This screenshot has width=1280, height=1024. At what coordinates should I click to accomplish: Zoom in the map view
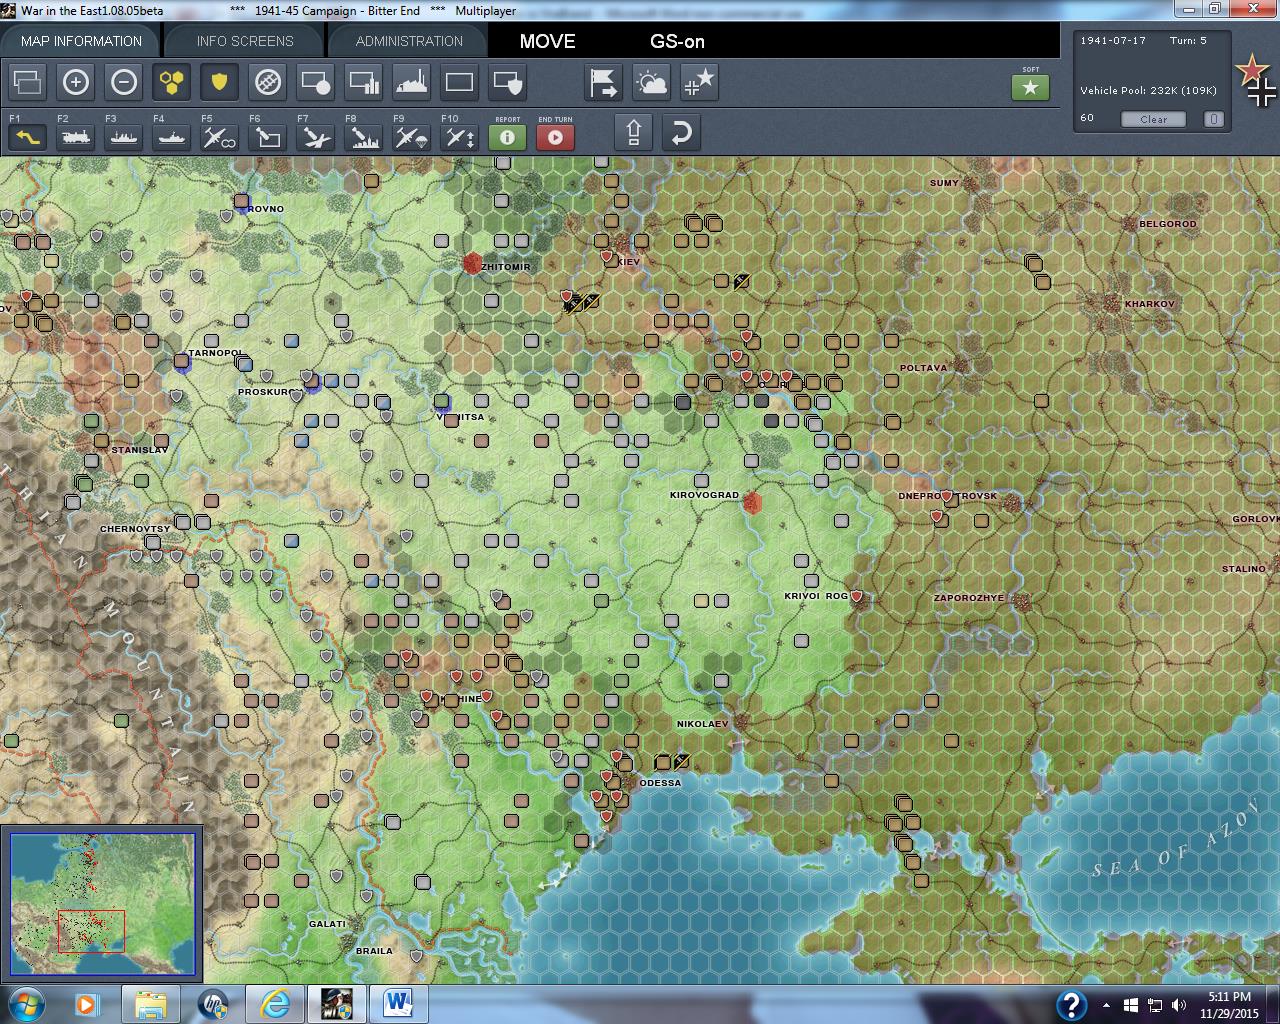76,82
